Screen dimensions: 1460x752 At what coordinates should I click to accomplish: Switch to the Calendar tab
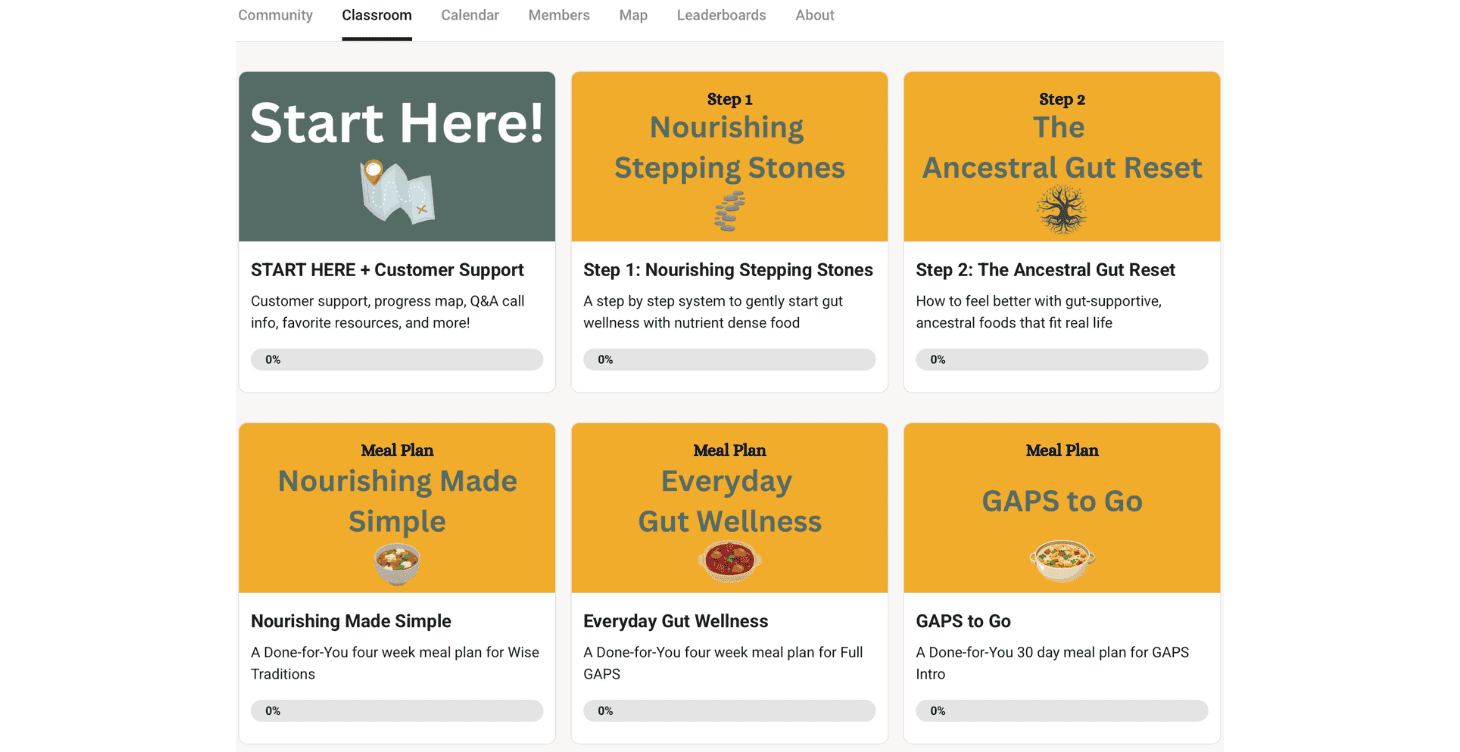coord(470,16)
